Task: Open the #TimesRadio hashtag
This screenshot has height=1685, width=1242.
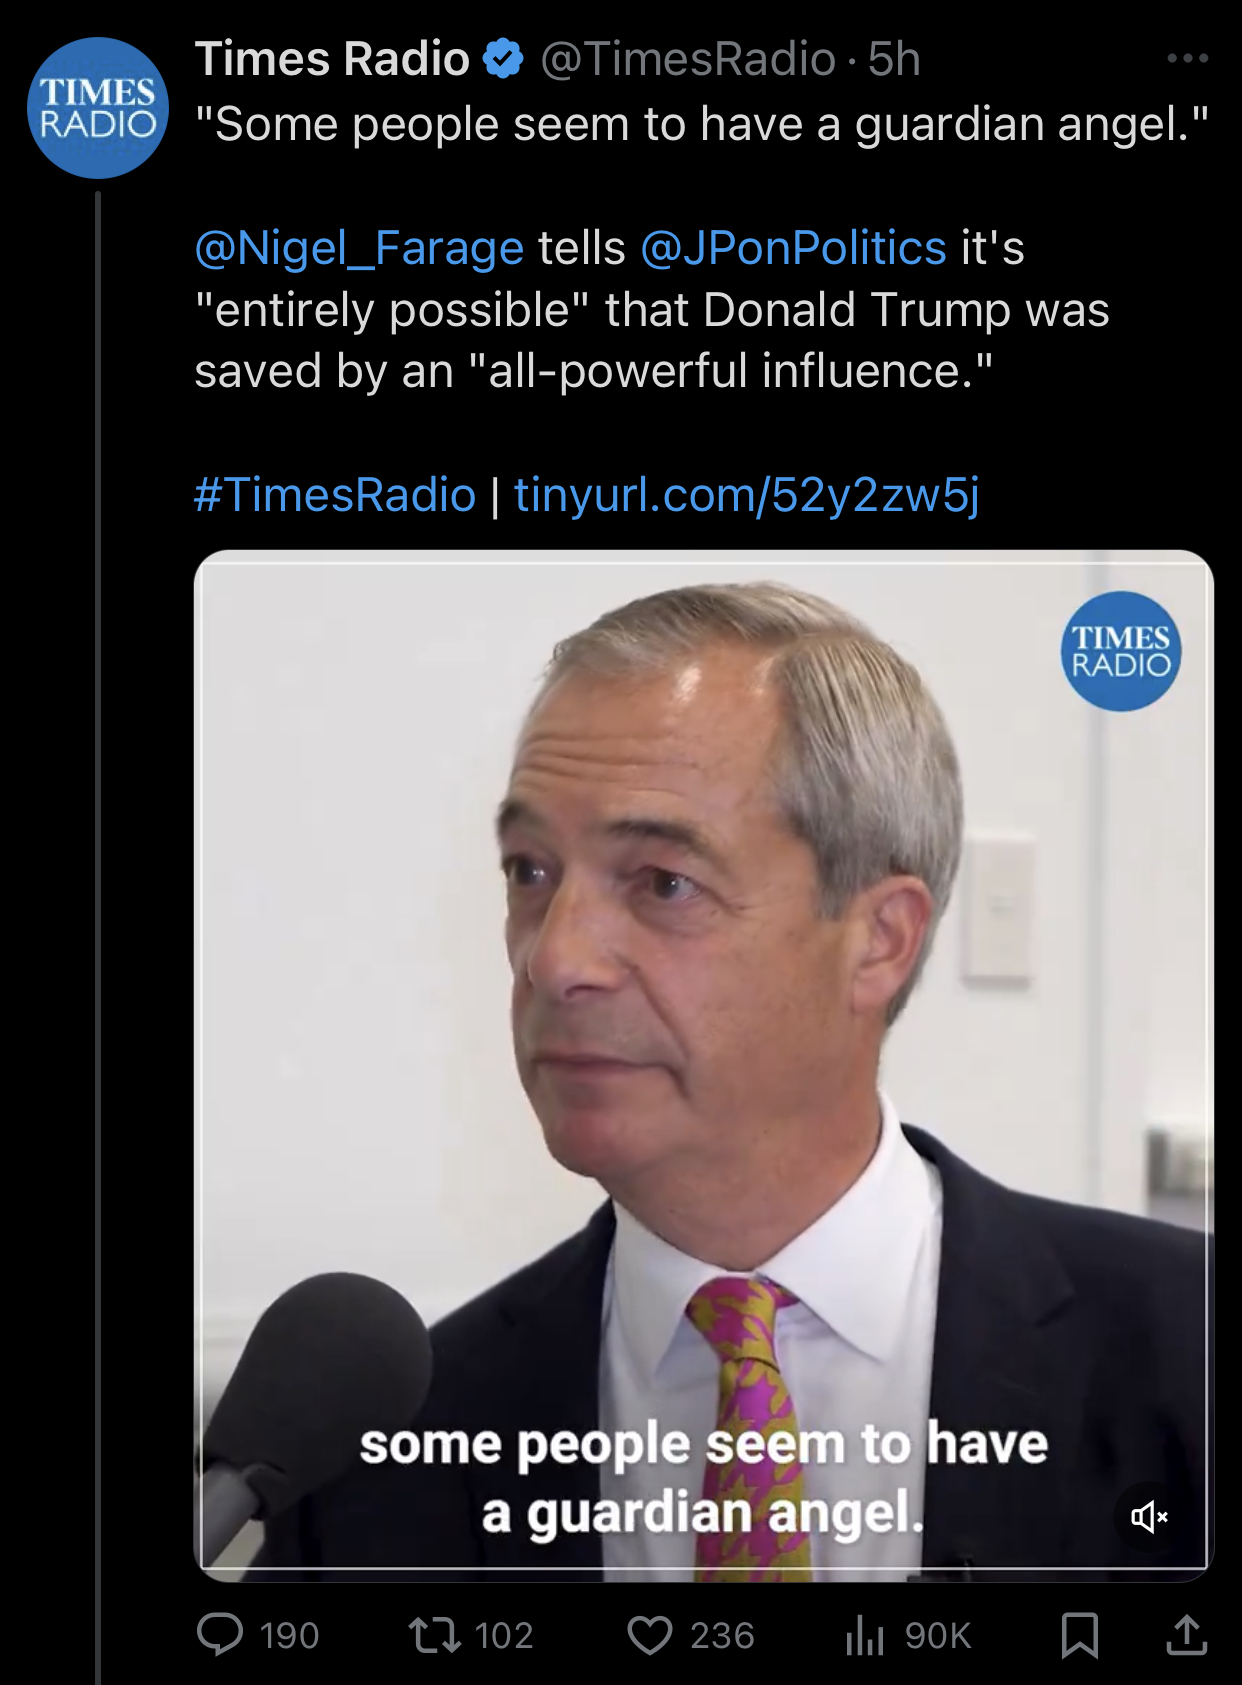Action: (335, 495)
